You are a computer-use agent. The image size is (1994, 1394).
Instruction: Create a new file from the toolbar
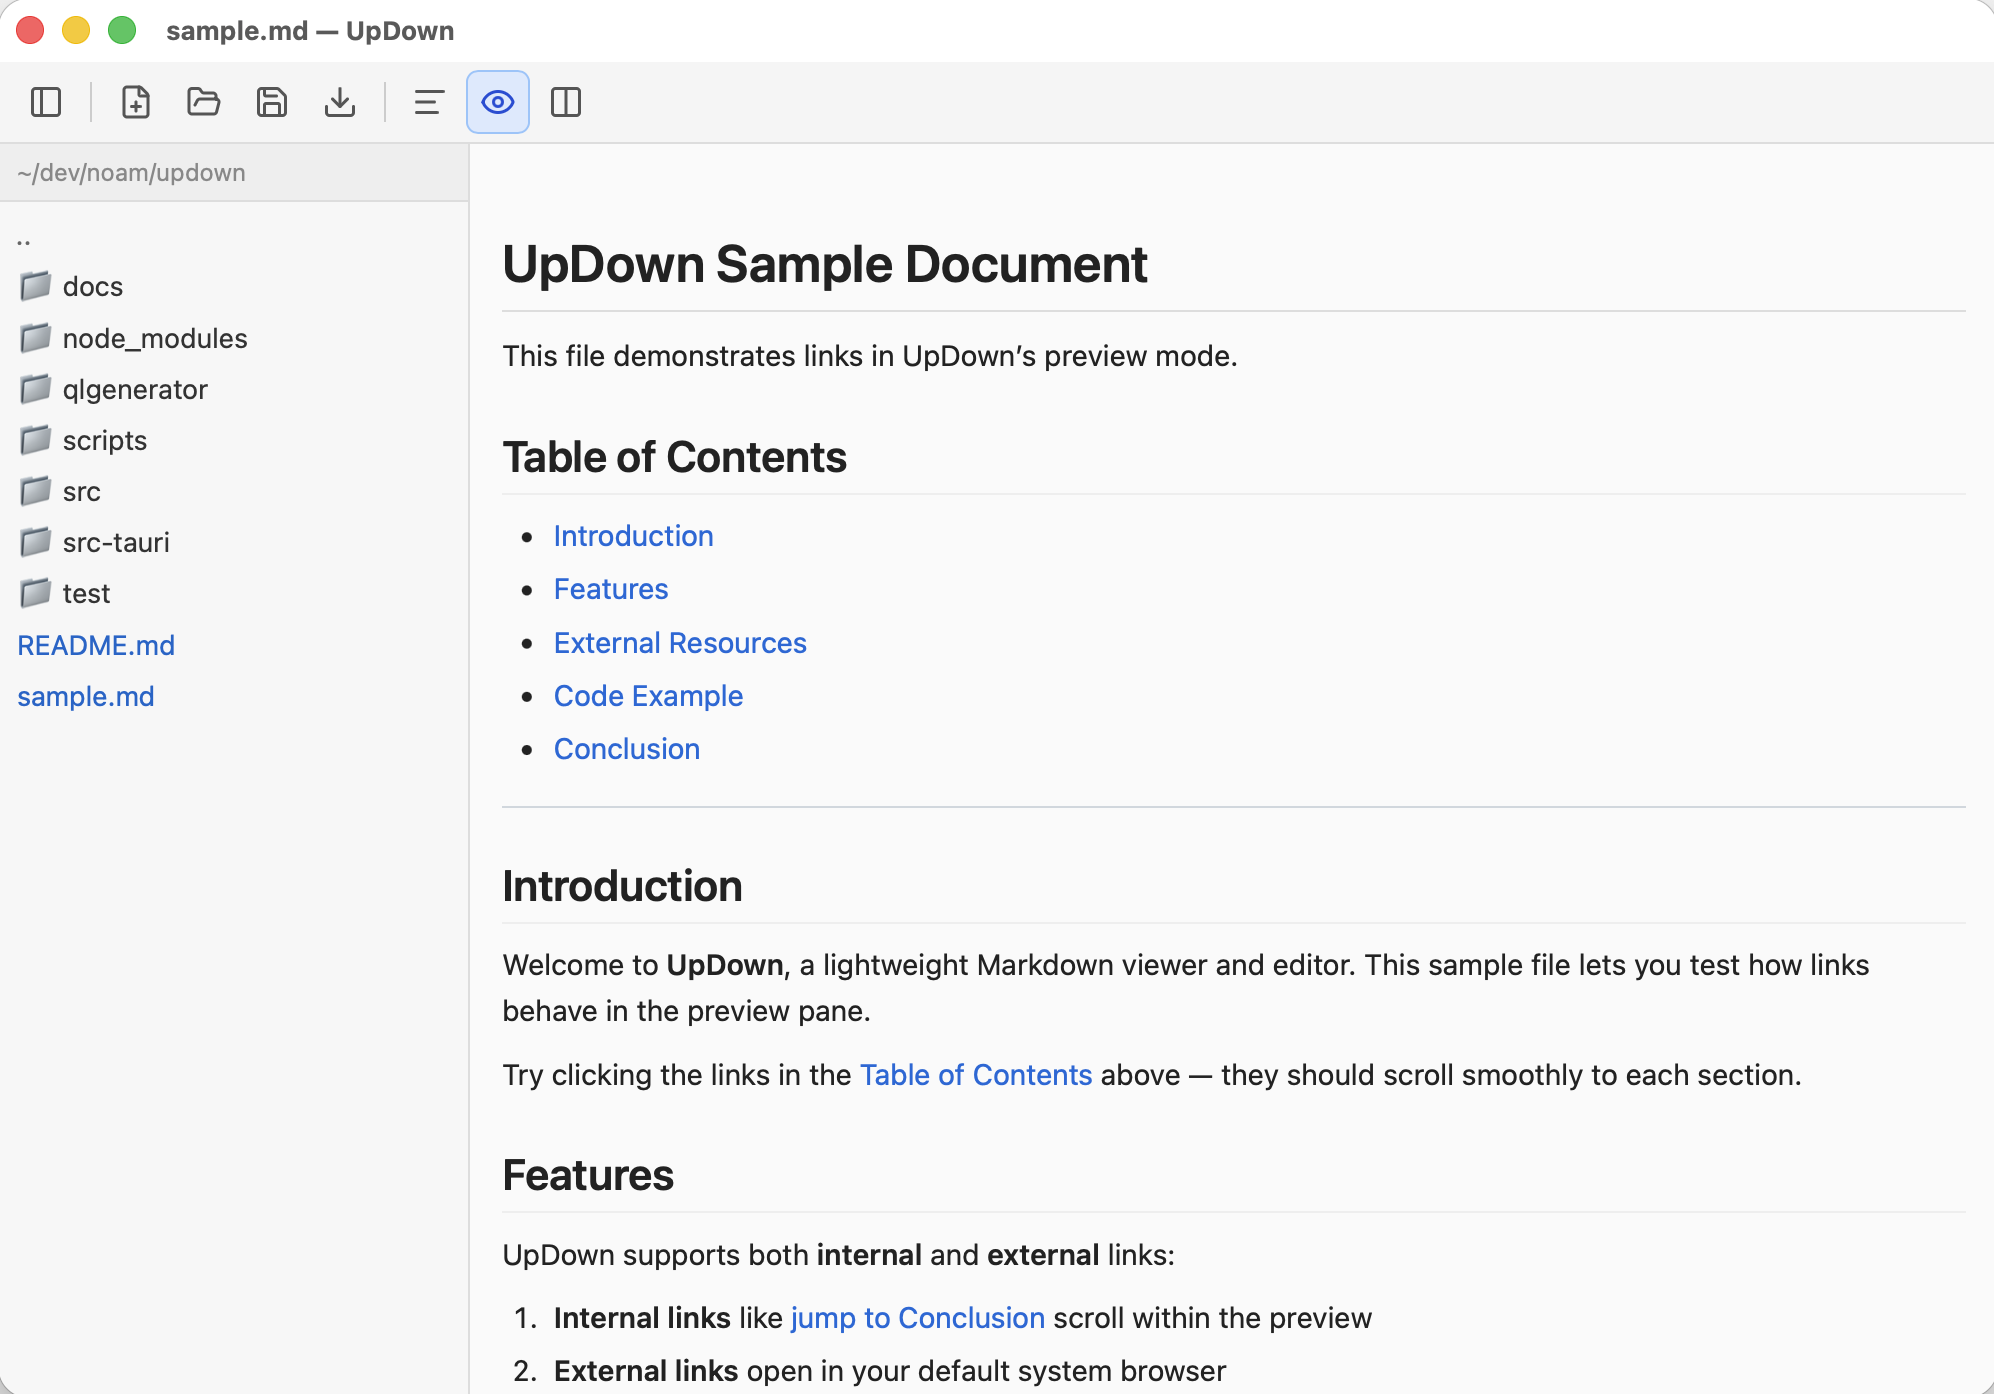[135, 102]
